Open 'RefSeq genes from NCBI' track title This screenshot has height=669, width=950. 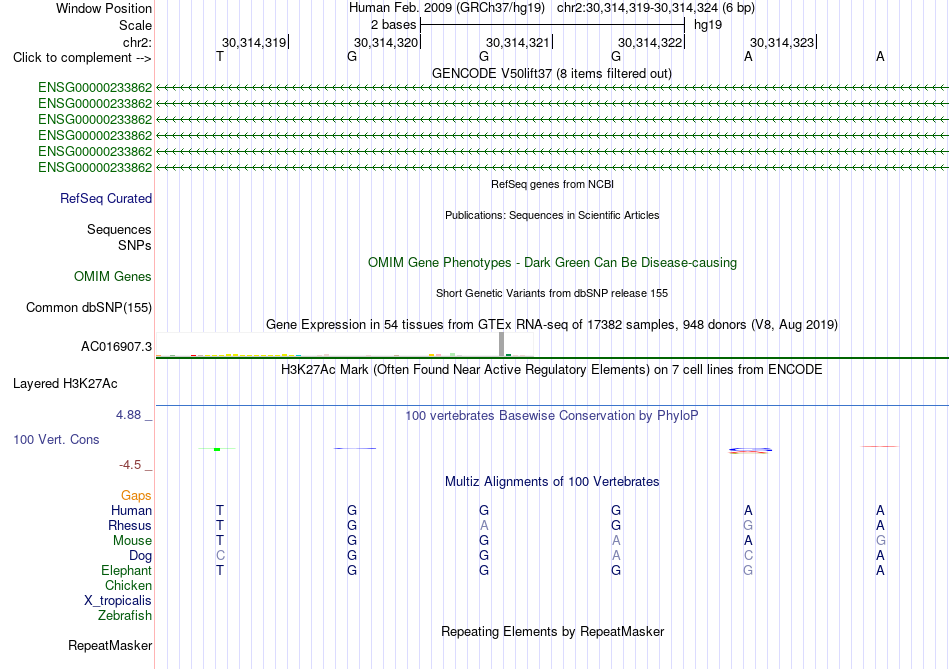click(x=553, y=184)
